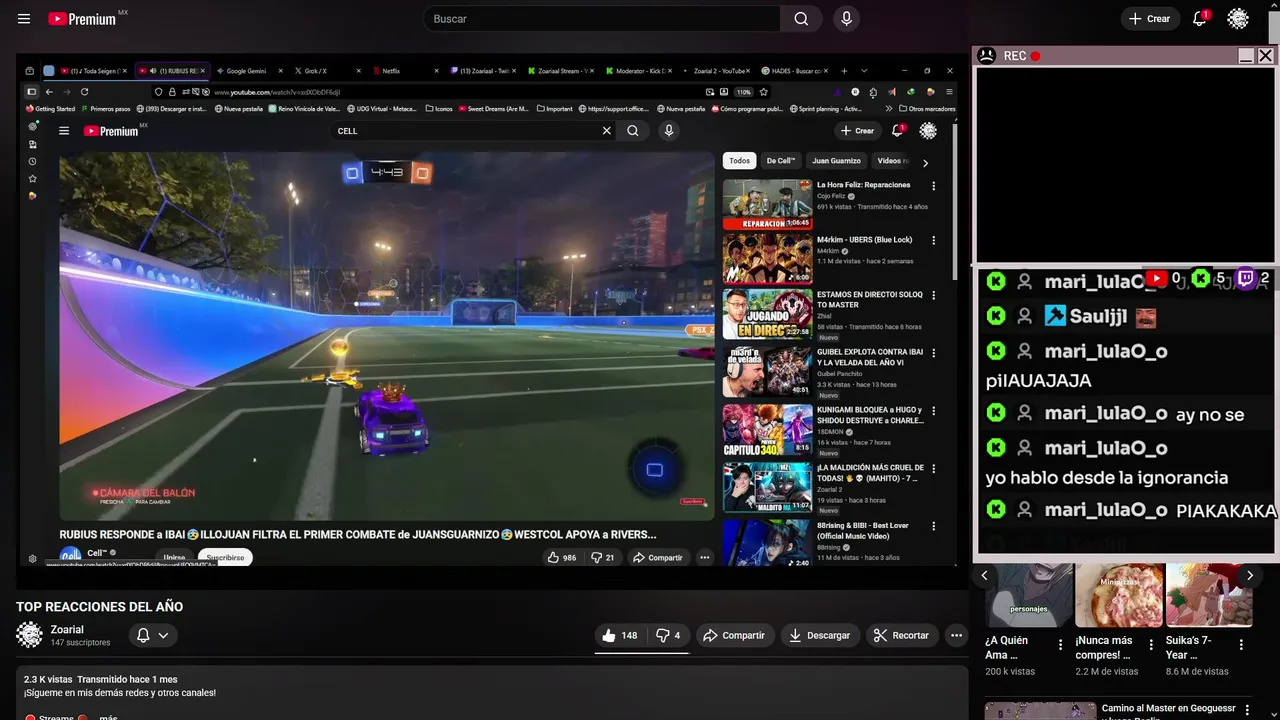The height and width of the screenshot is (720, 1280).
Task: Open the notifications bell in the page header
Action: click(x=1200, y=19)
